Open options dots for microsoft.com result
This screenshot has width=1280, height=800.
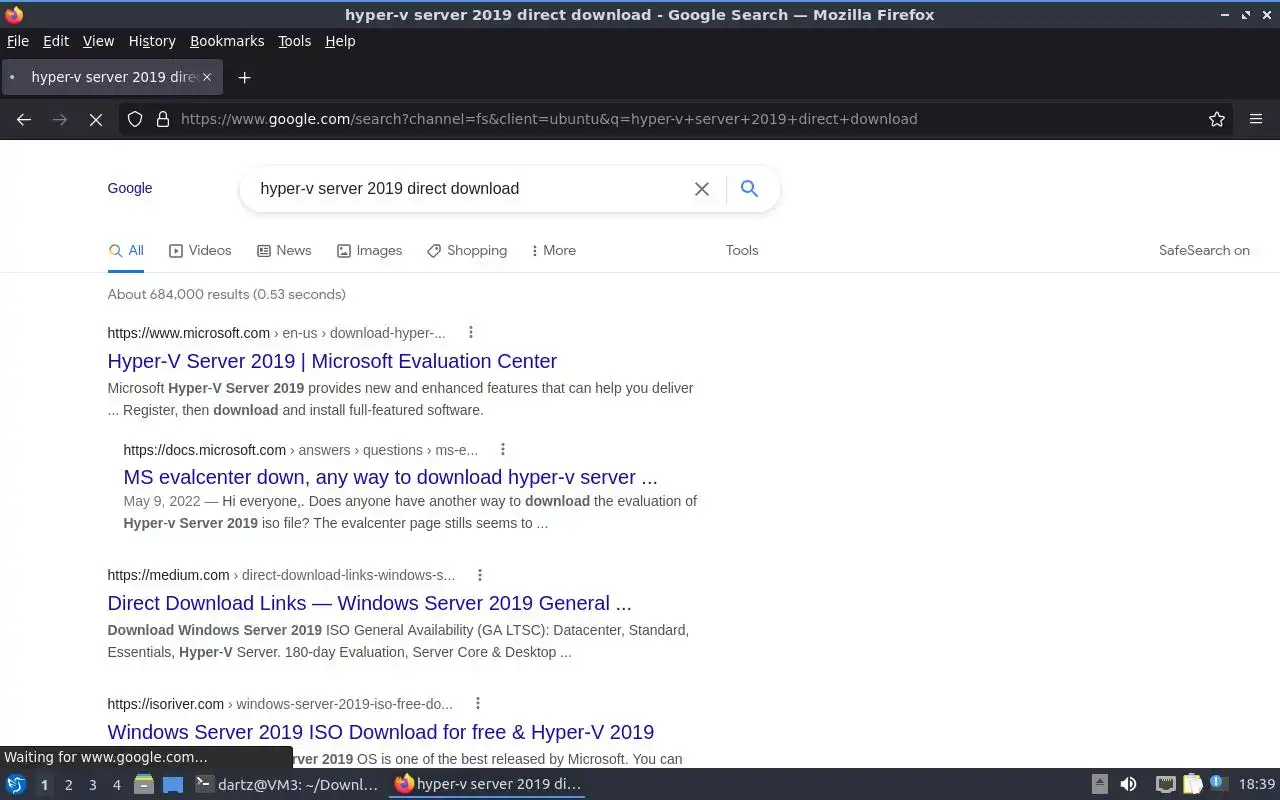[470, 333]
